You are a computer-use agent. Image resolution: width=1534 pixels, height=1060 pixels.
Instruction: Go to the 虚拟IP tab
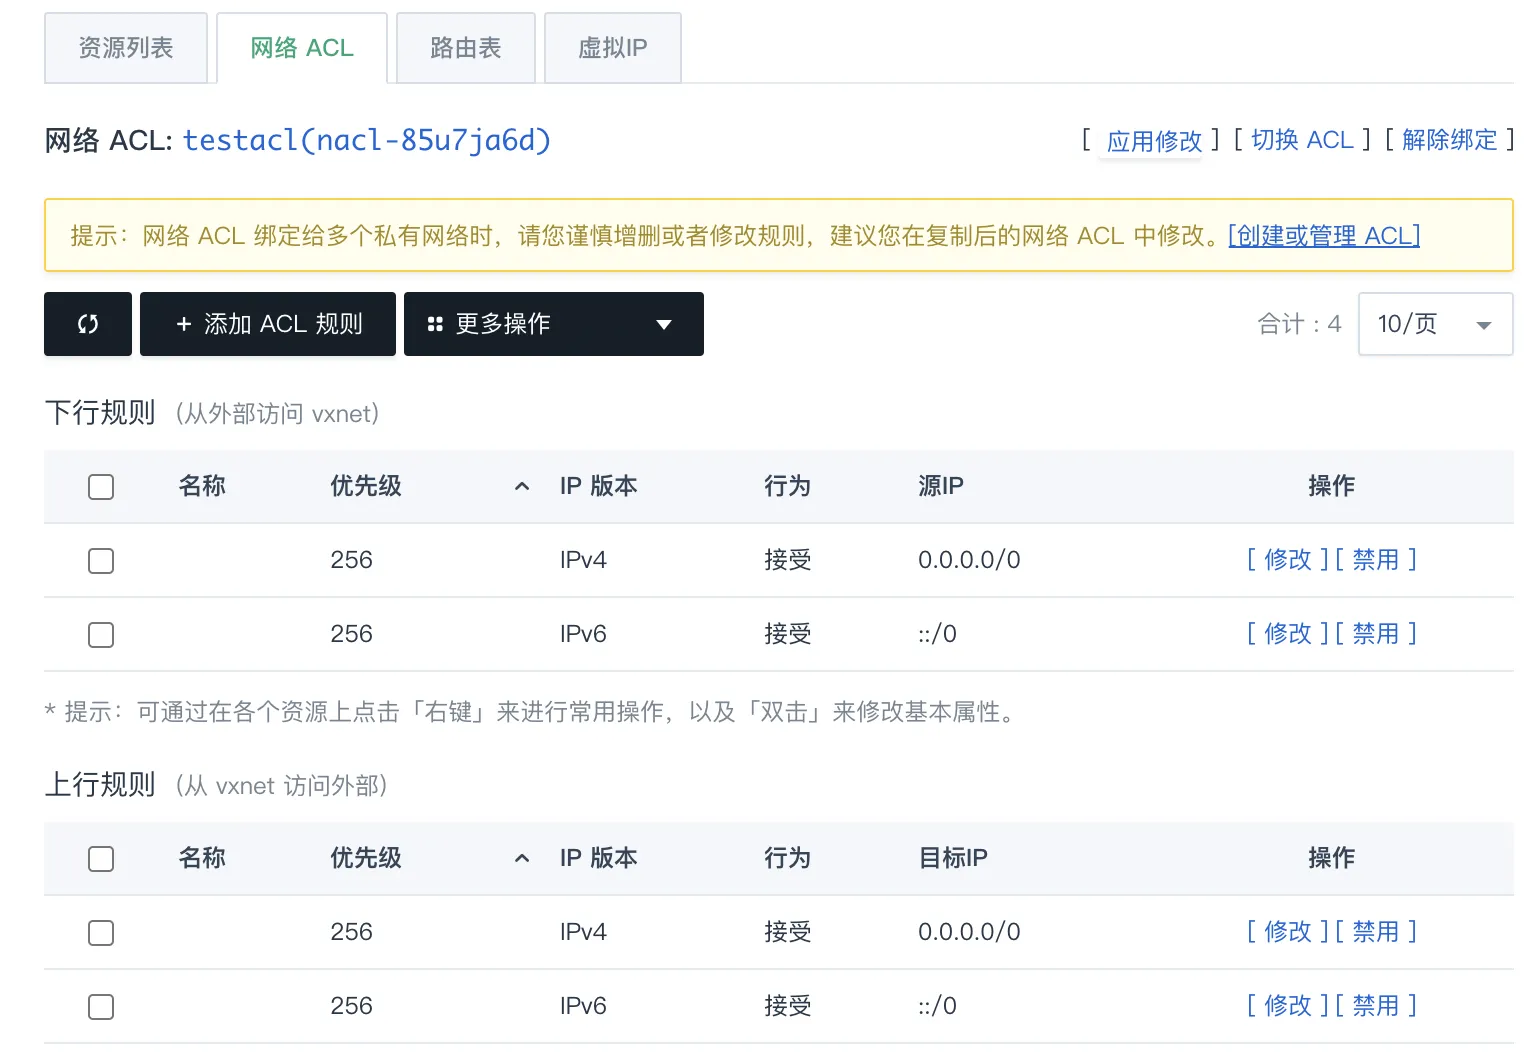coord(613,48)
